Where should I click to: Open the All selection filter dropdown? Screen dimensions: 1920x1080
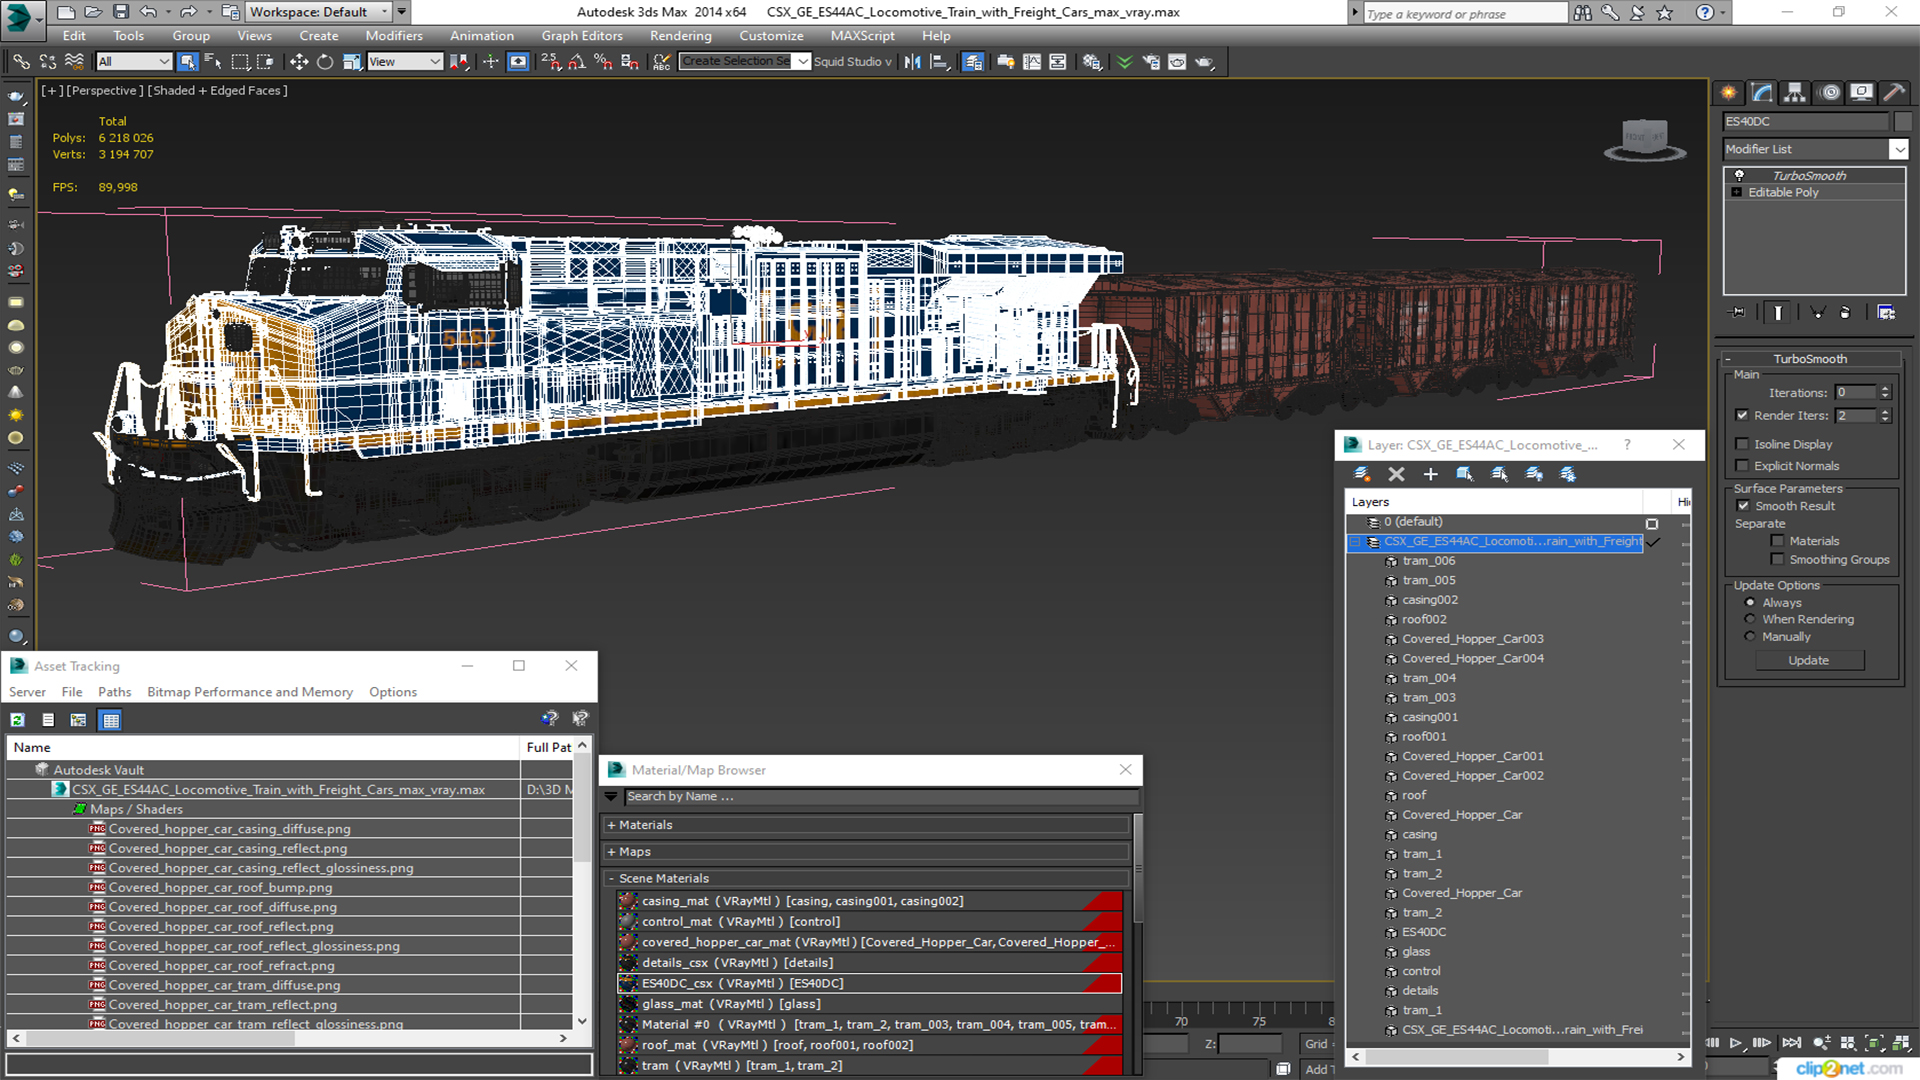[134, 62]
